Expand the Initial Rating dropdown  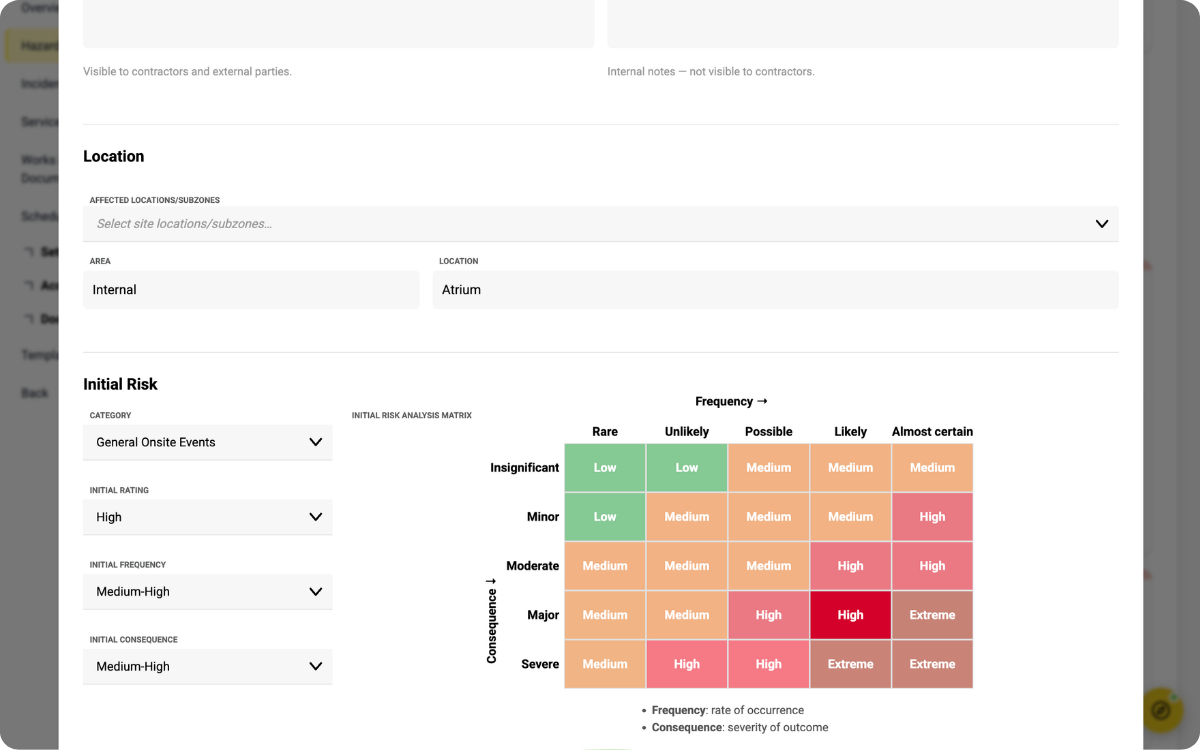coord(207,517)
